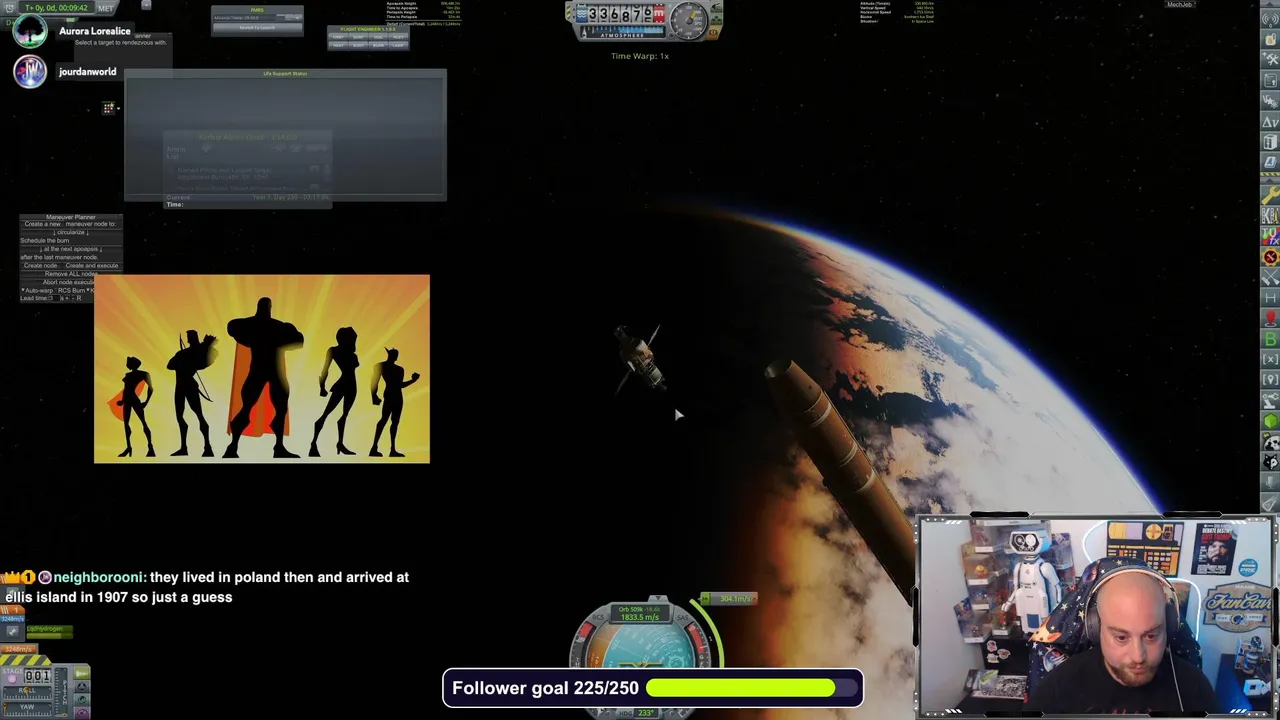
Task: Open the colorful grid app launcher icon
Action: [x=108, y=108]
